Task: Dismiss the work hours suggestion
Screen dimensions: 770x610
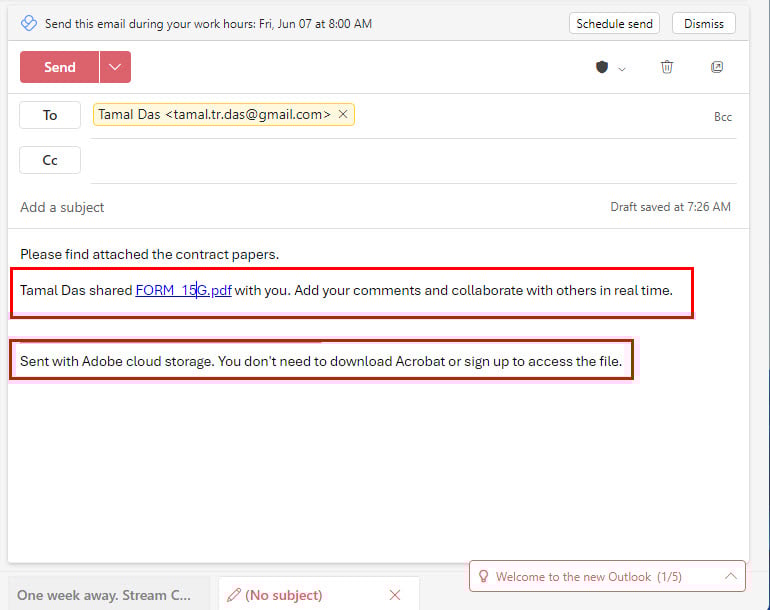Action: (703, 24)
